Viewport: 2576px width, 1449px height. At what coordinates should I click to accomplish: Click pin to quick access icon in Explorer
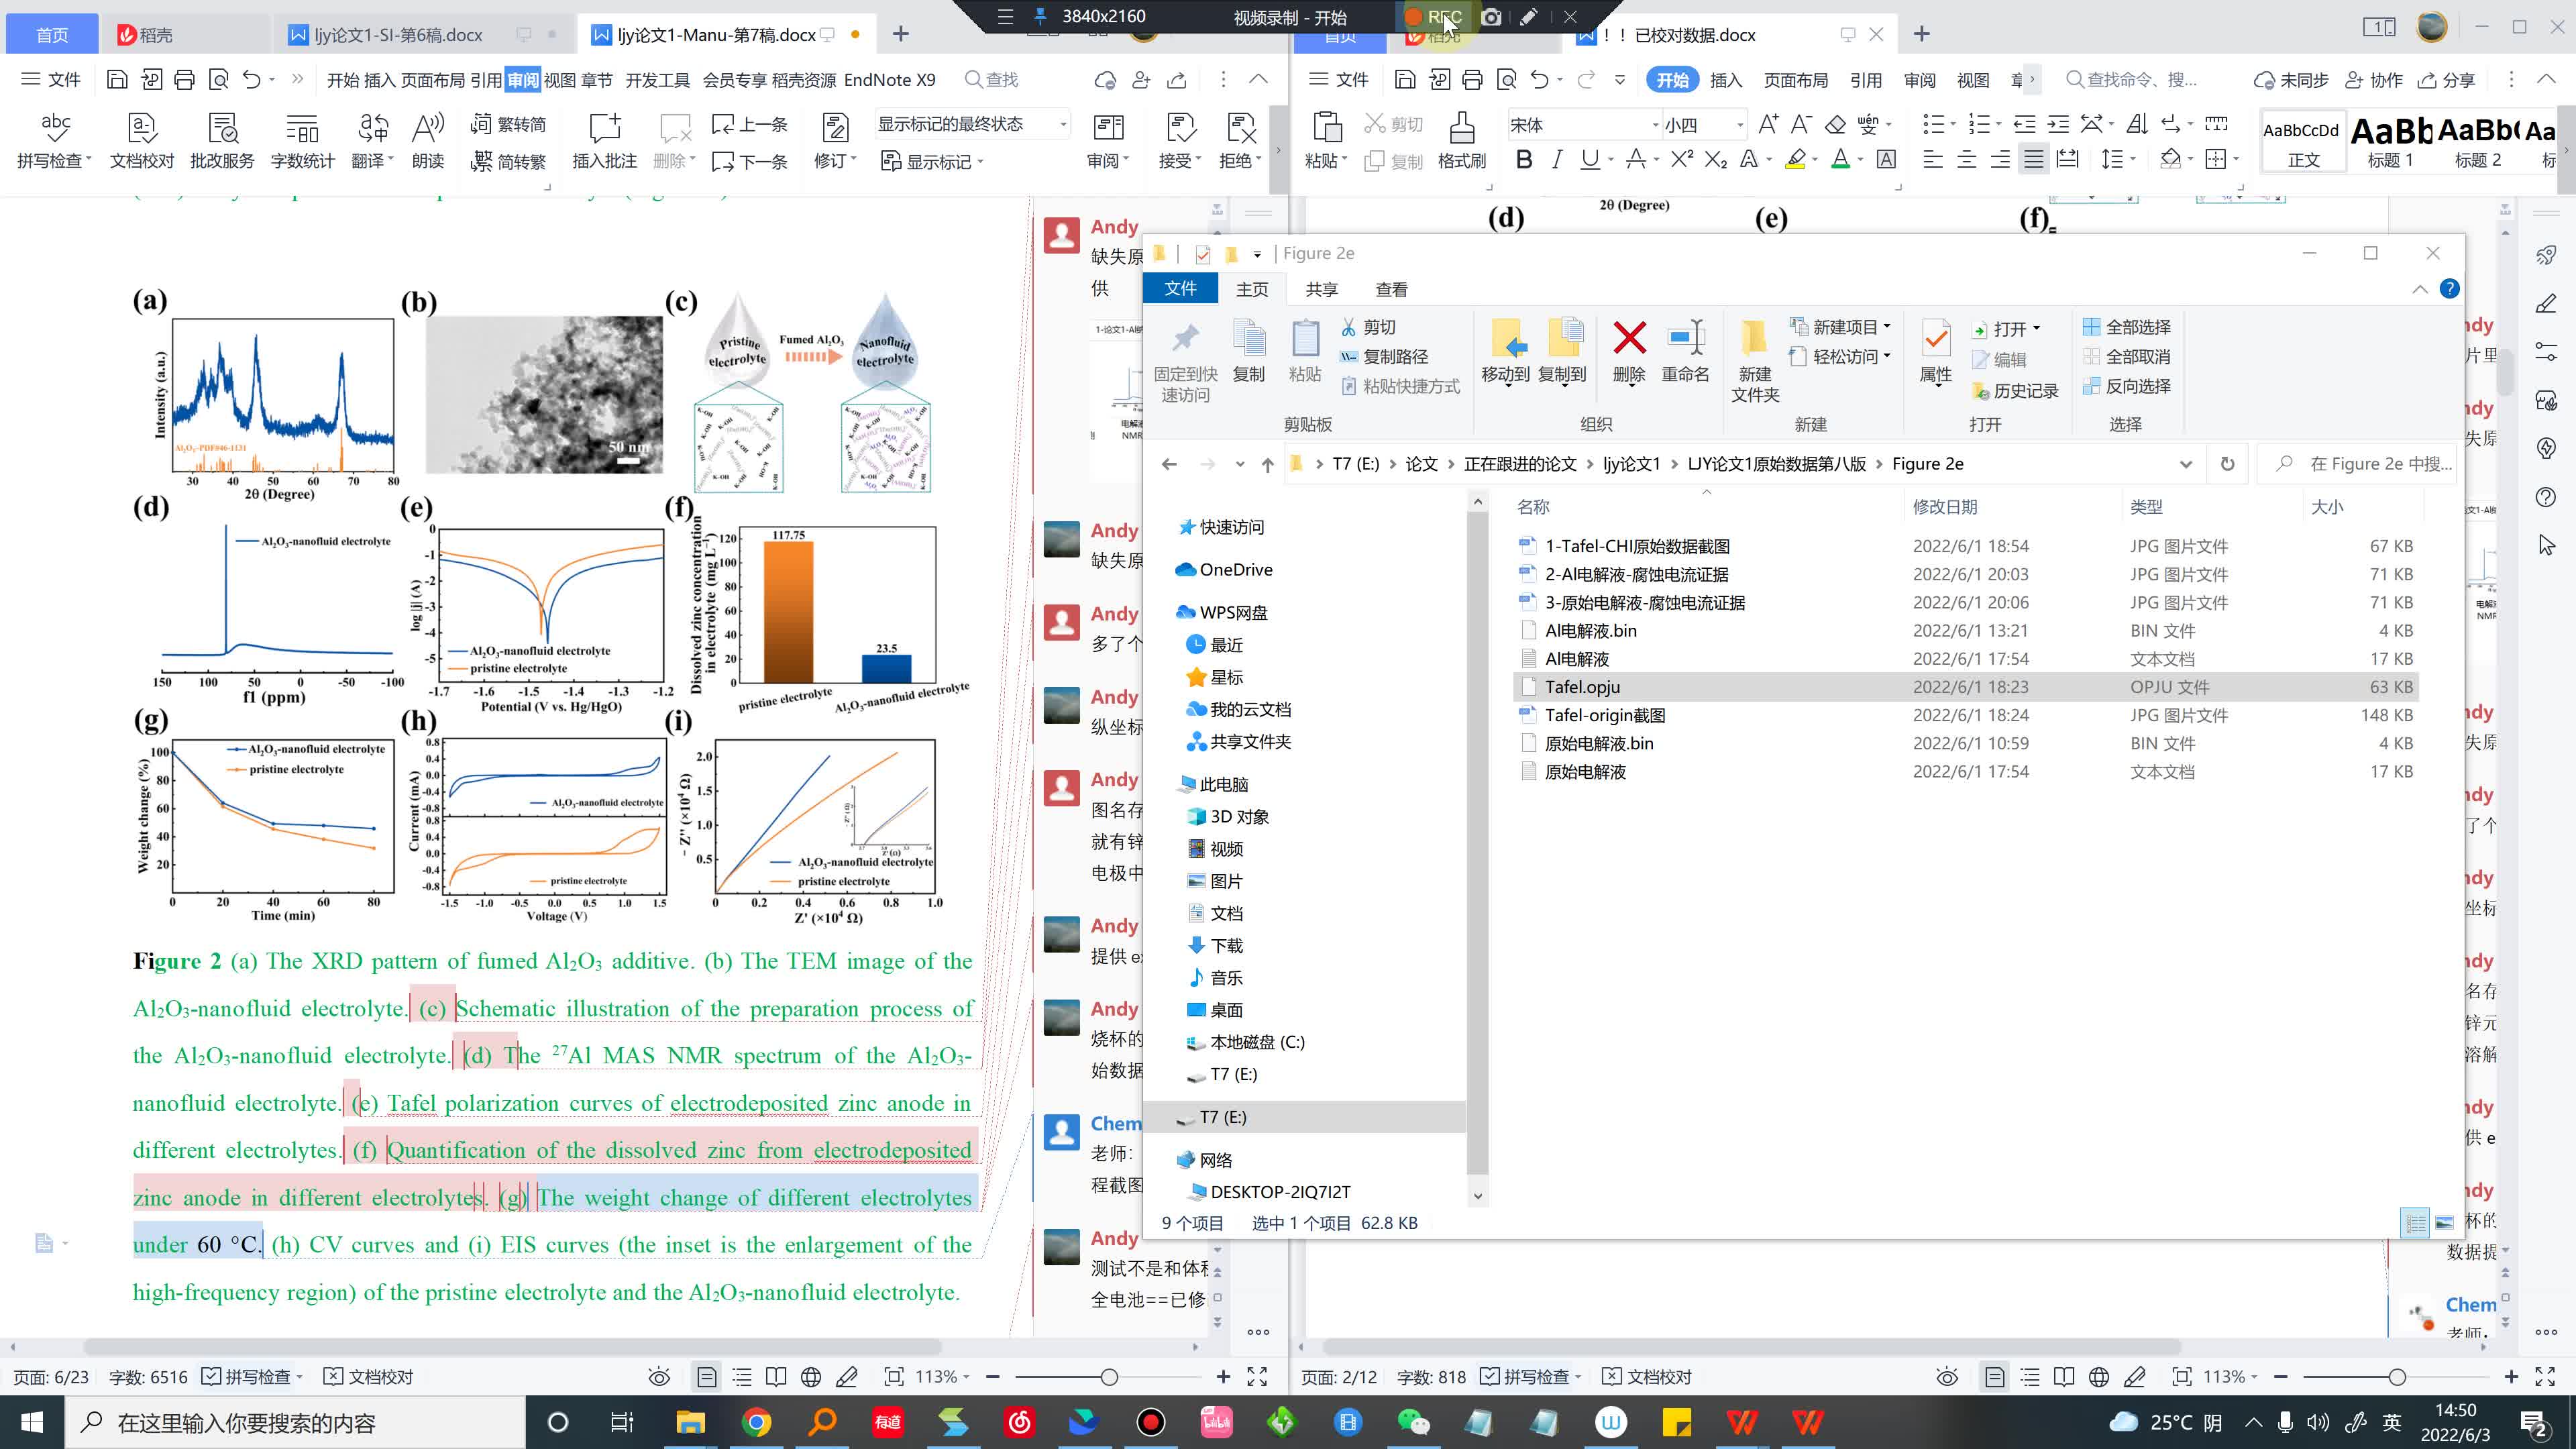[1185, 338]
